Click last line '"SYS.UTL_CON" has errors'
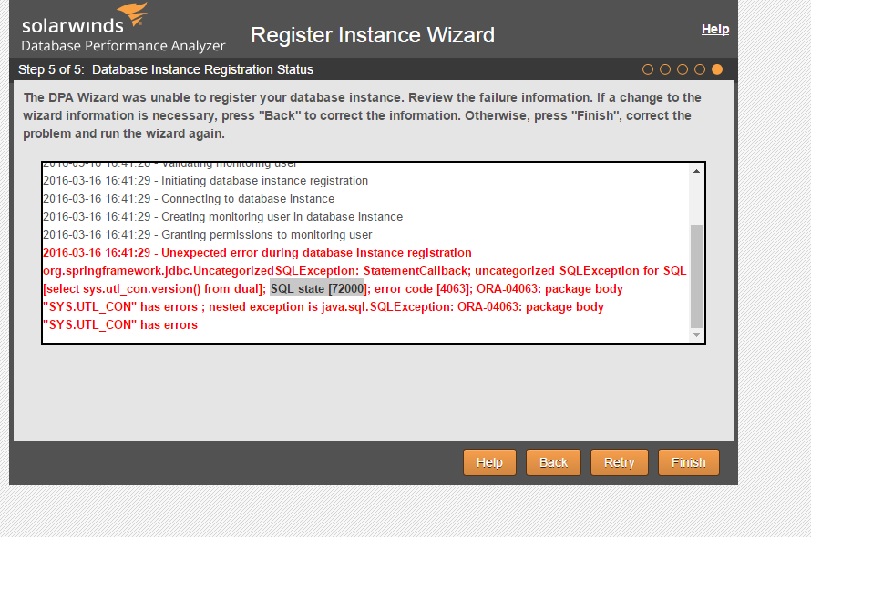 coord(120,325)
